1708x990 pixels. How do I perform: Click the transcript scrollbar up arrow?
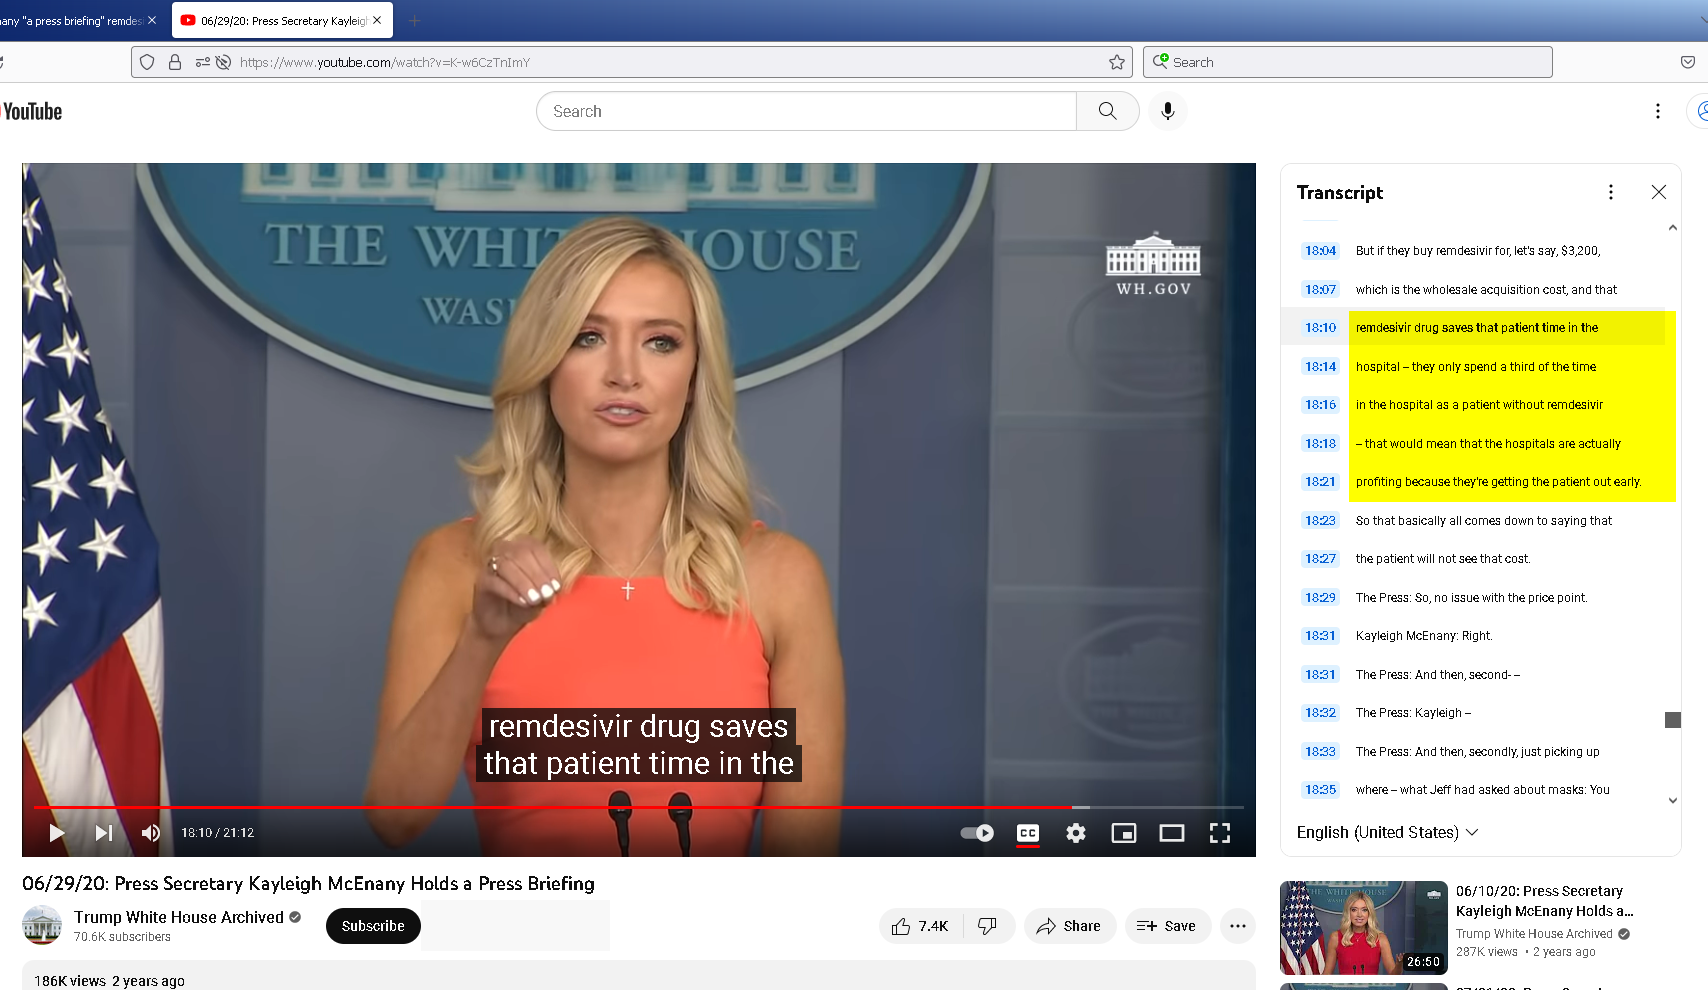[1673, 228]
